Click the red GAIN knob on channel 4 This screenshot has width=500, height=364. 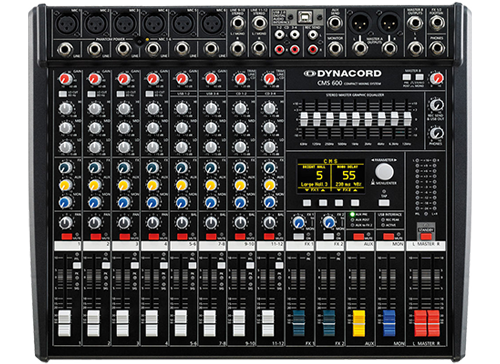(153, 79)
